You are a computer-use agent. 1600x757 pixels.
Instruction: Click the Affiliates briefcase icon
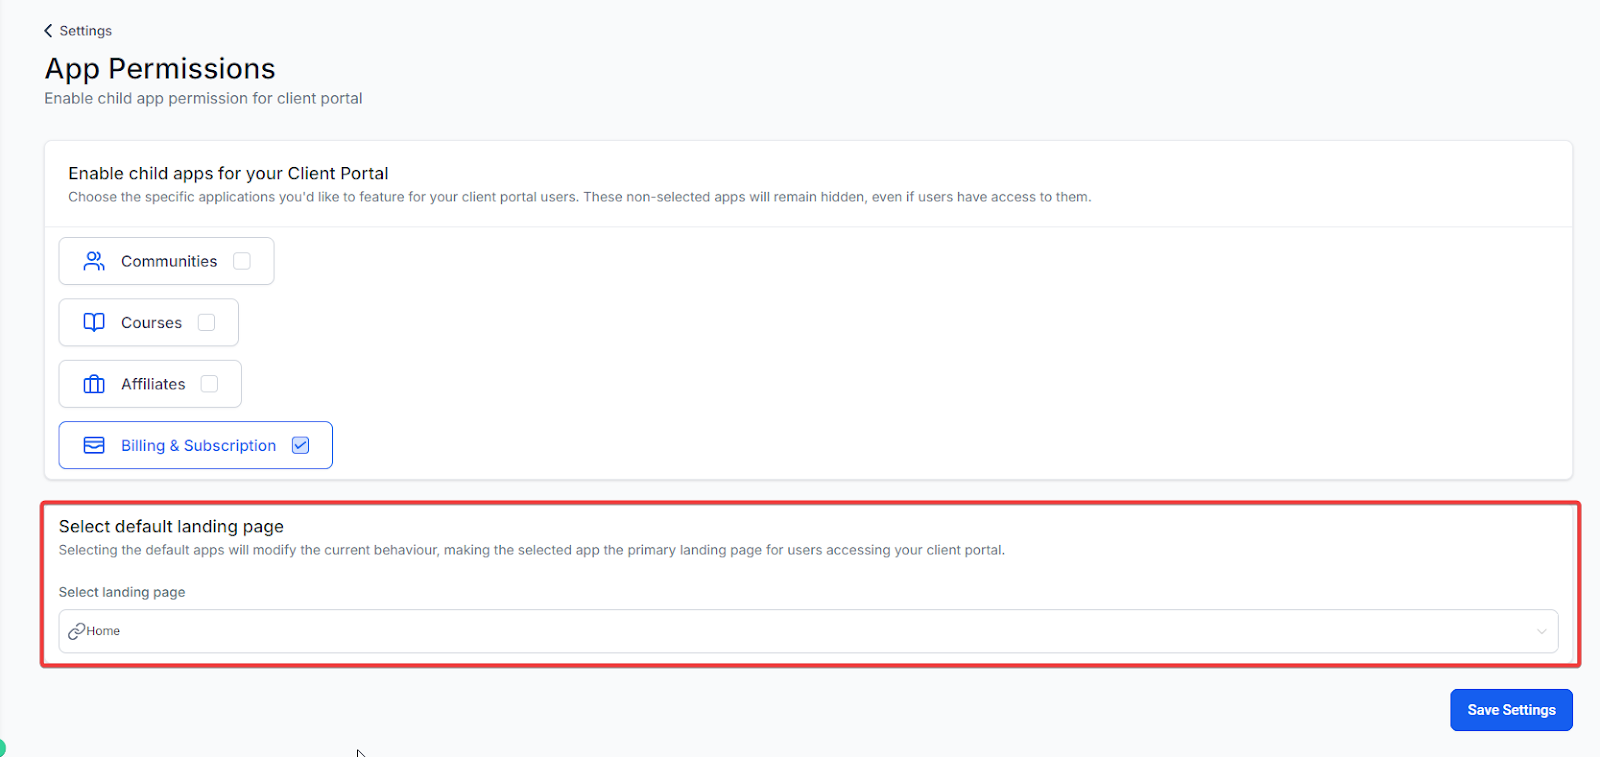click(x=94, y=384)
